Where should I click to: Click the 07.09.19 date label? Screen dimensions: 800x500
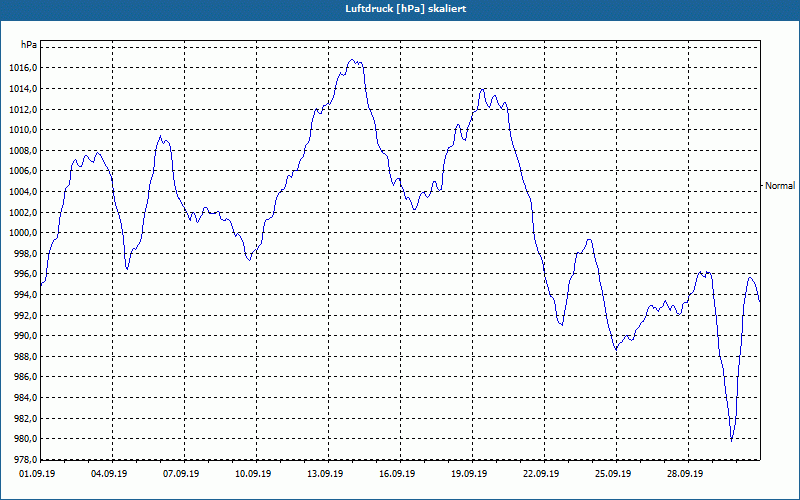coord(181,473)
